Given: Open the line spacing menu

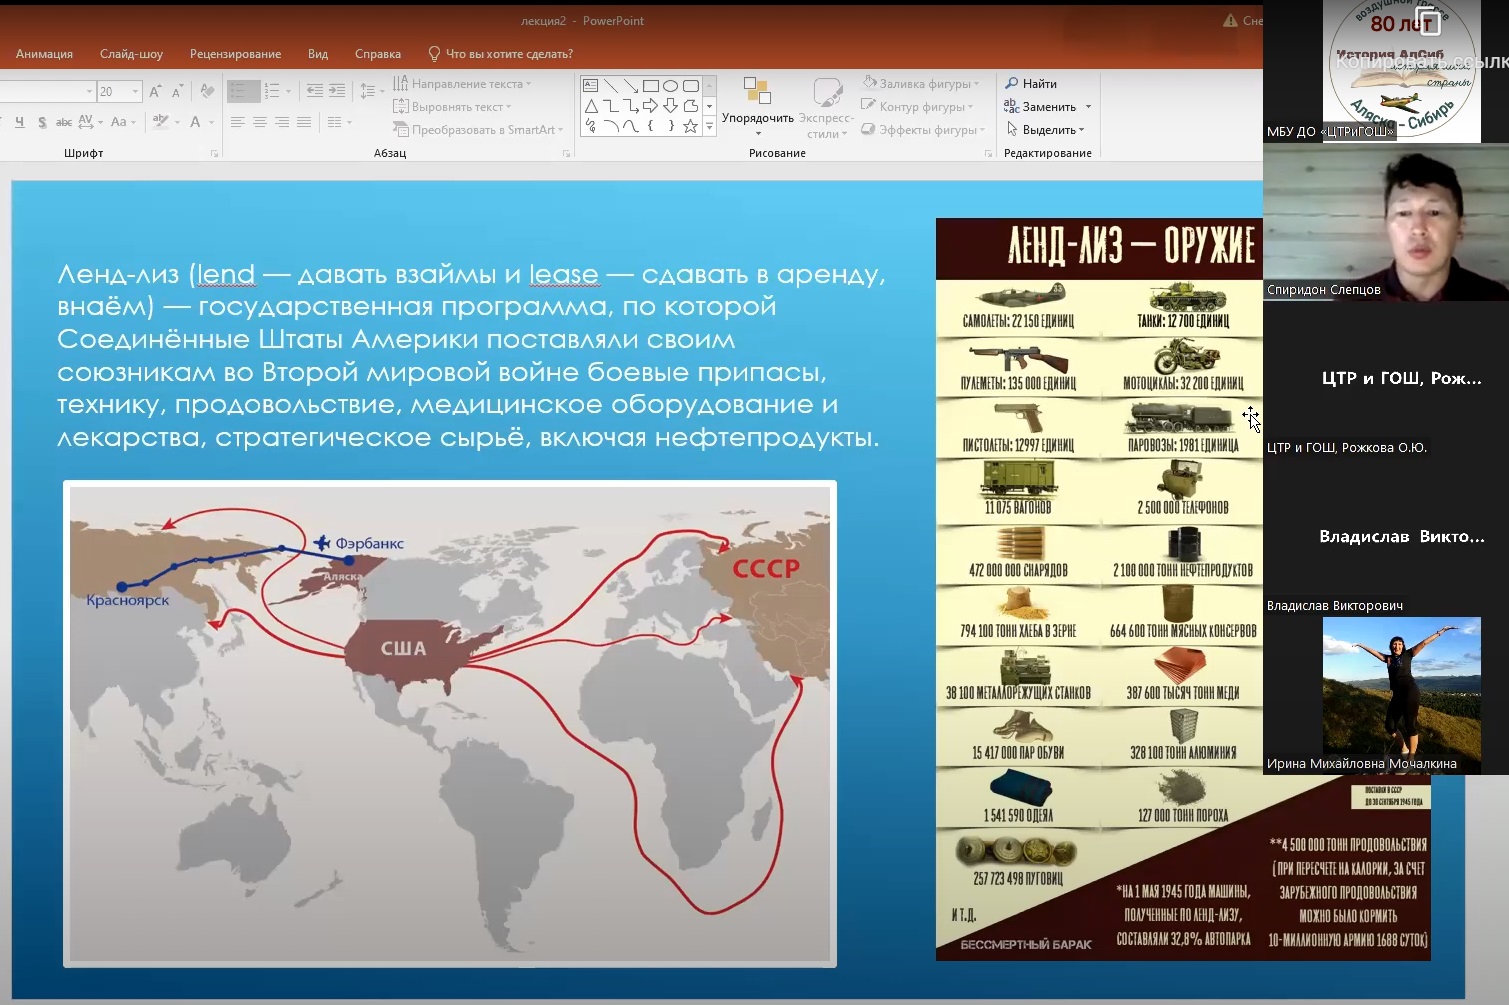Looking at the screenshot, I should (372, 91).
